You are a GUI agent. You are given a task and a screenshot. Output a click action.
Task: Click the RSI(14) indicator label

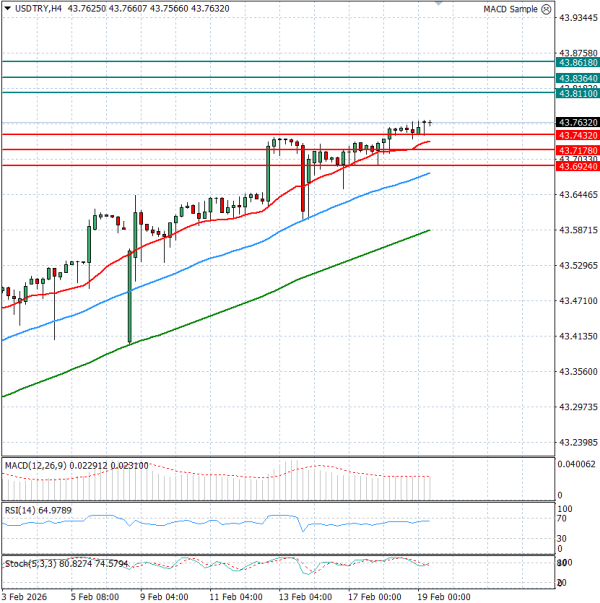point(22,511)
